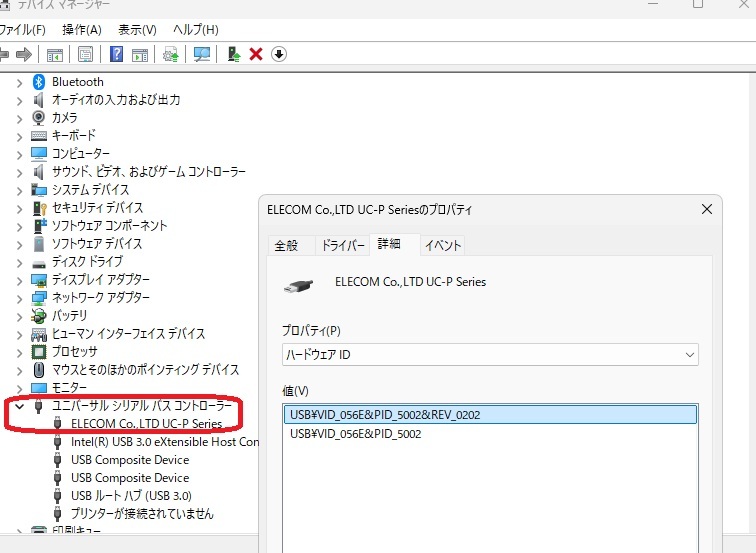Click the disk drive icon
This screenshot has height=553, width=756.
tap(39, 264)
